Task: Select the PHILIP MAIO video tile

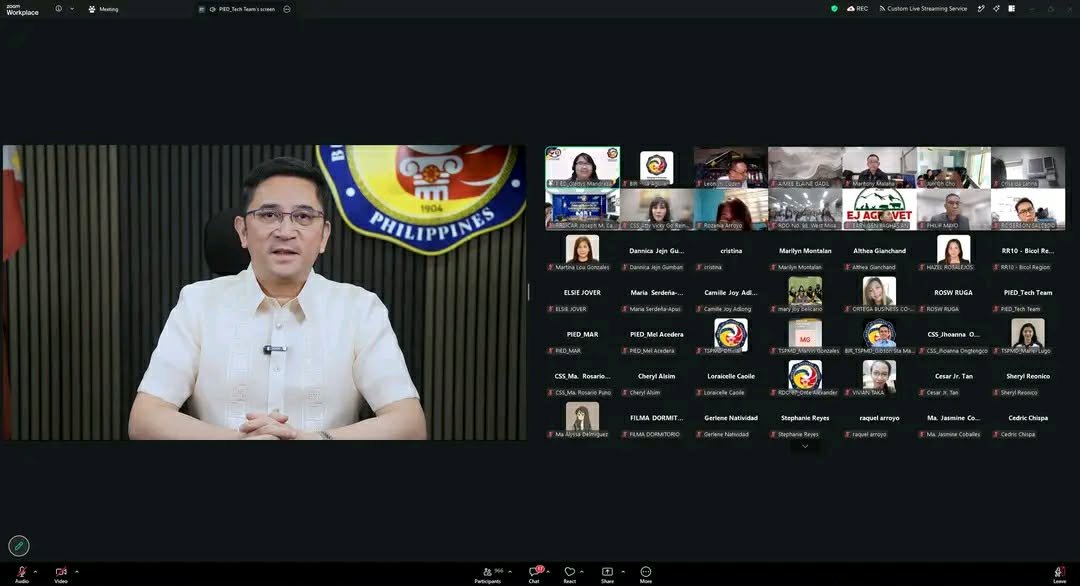Action: coord(953,209)
